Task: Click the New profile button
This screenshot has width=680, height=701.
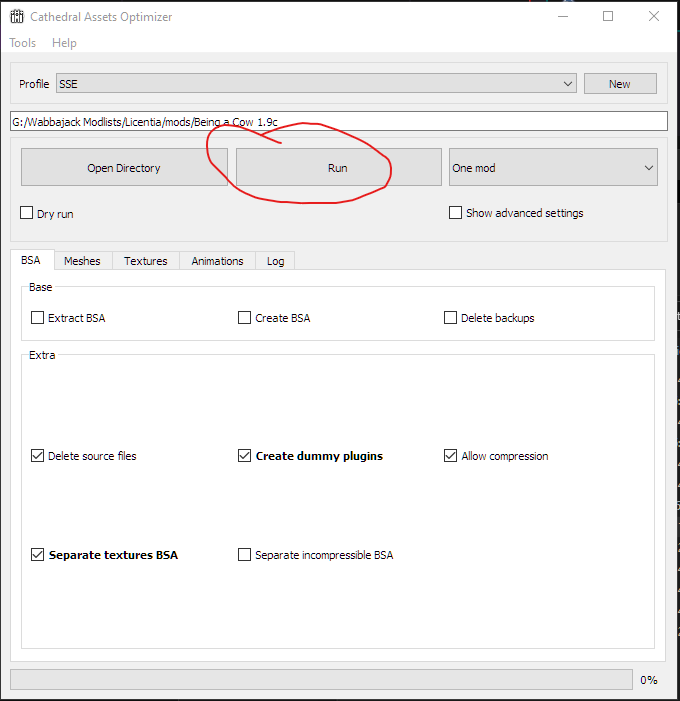Action: 620,84
